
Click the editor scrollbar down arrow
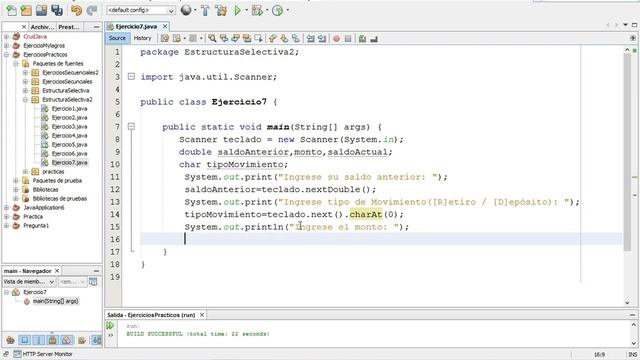(627, 303)
